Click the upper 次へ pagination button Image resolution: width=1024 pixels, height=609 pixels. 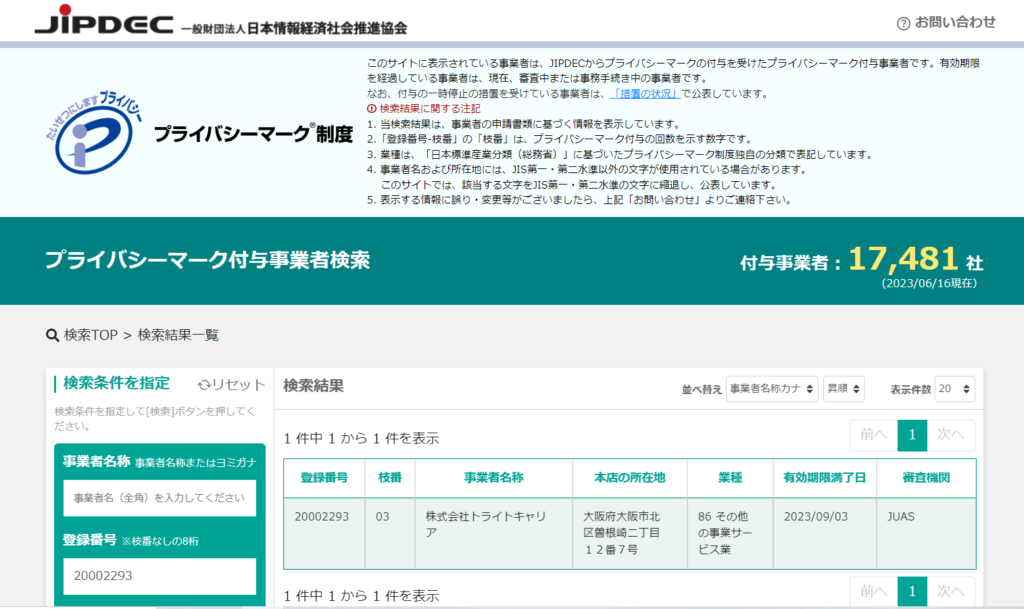[x=951, y=435]
